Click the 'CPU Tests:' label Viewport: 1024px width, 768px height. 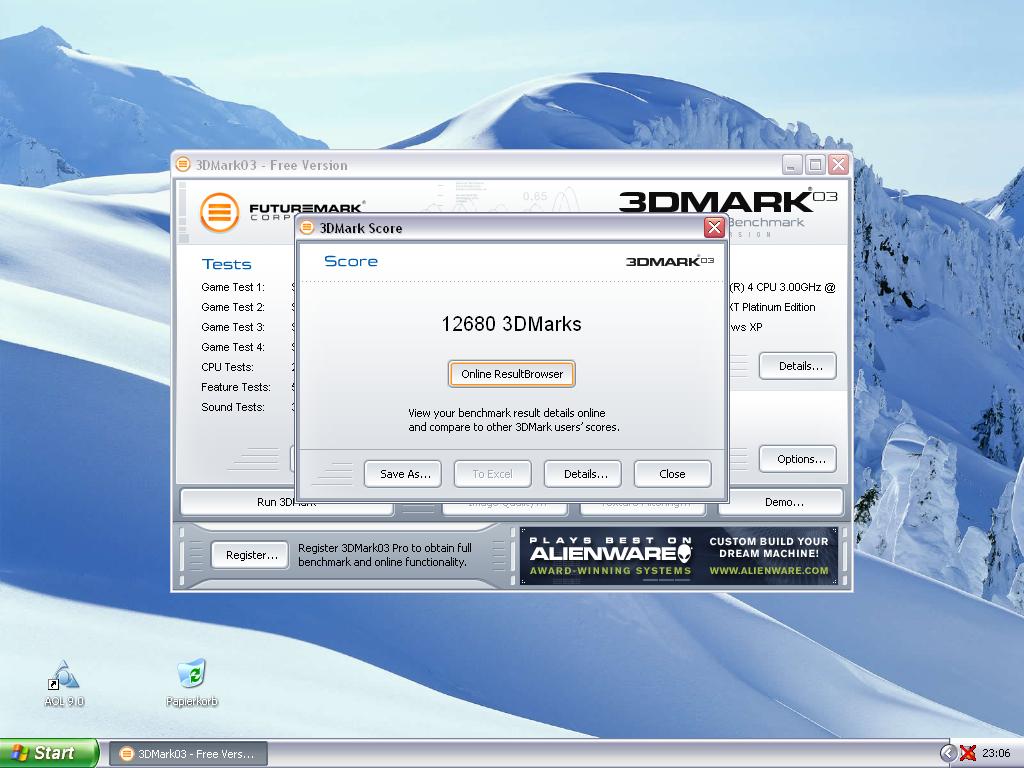(x=227, y=367)
